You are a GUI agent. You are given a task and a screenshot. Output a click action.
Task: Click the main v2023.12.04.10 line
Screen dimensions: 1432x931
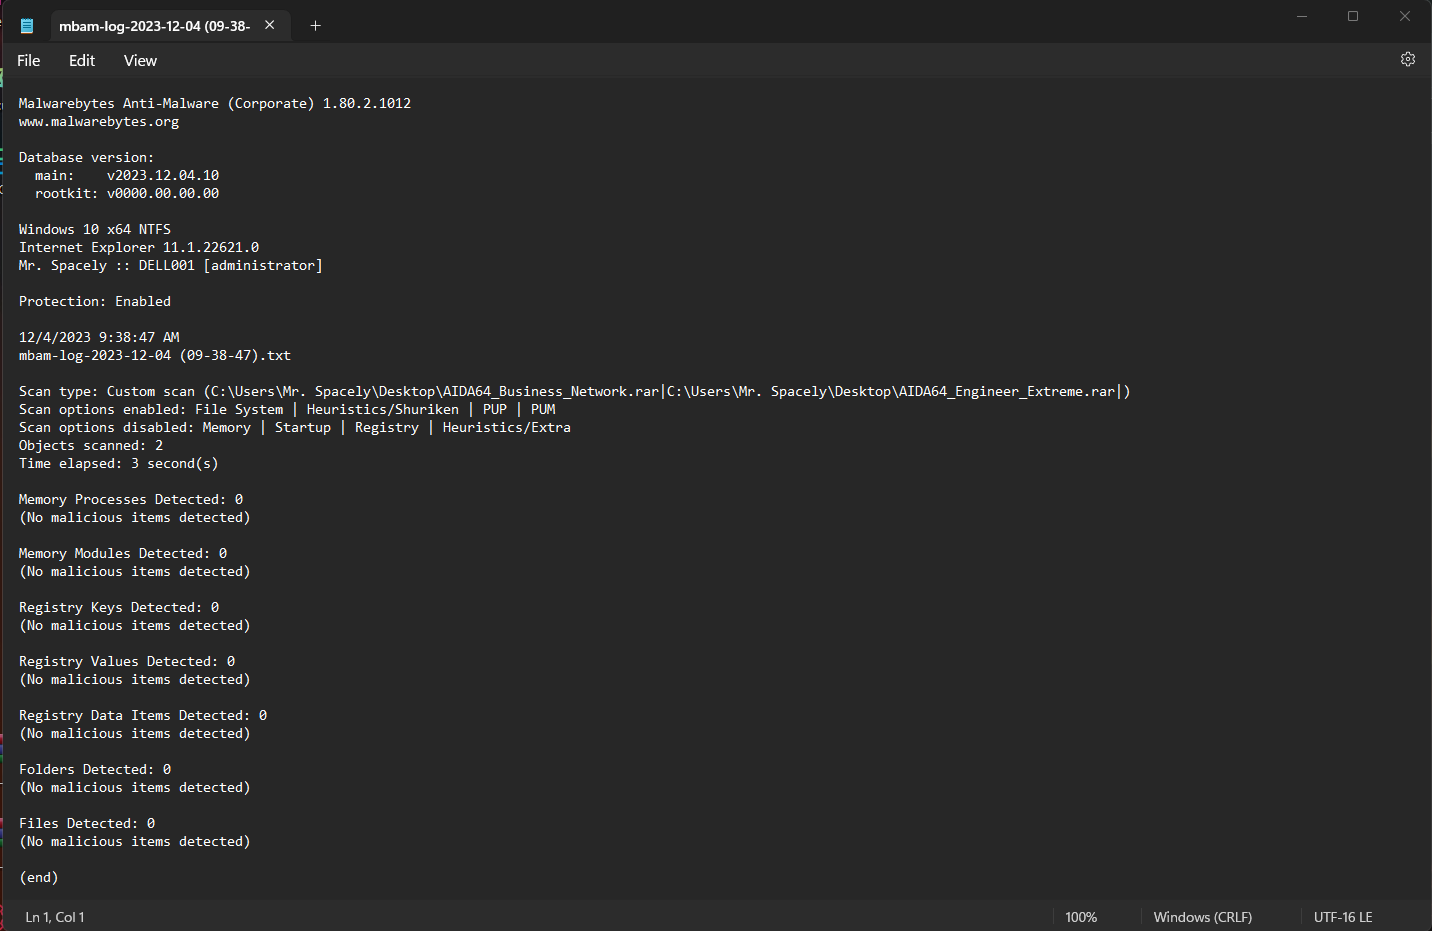point(127,176)
